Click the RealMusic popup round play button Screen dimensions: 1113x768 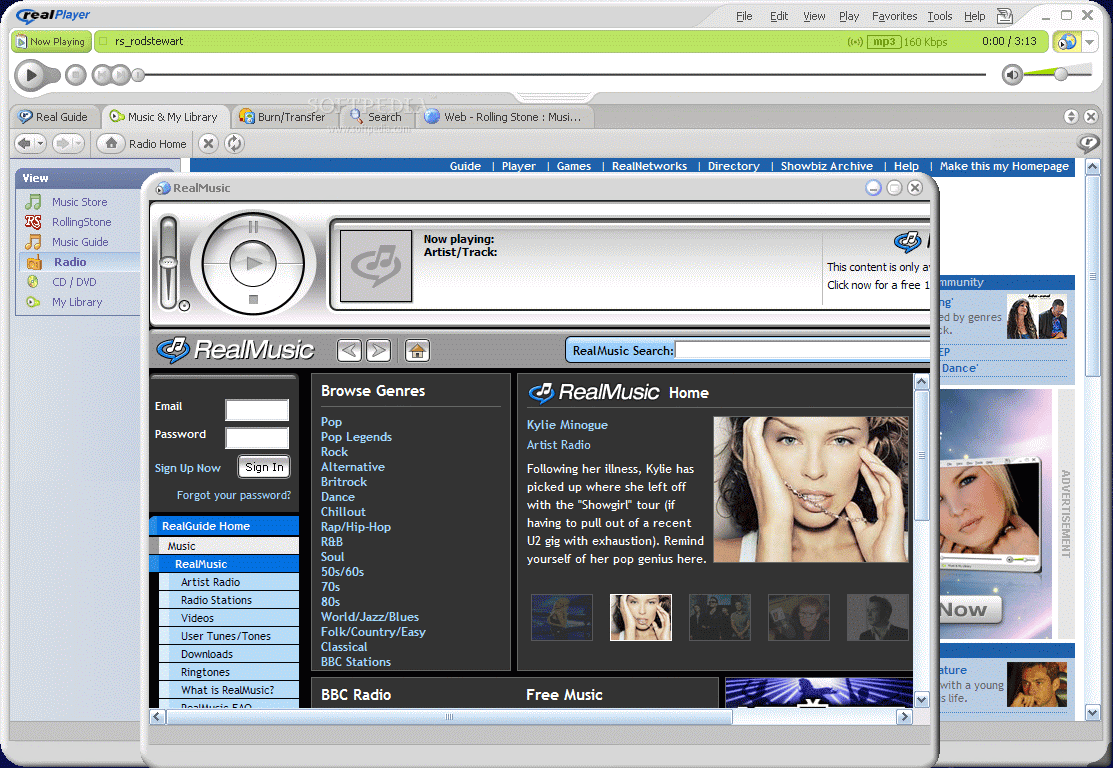tap(253, 263)
